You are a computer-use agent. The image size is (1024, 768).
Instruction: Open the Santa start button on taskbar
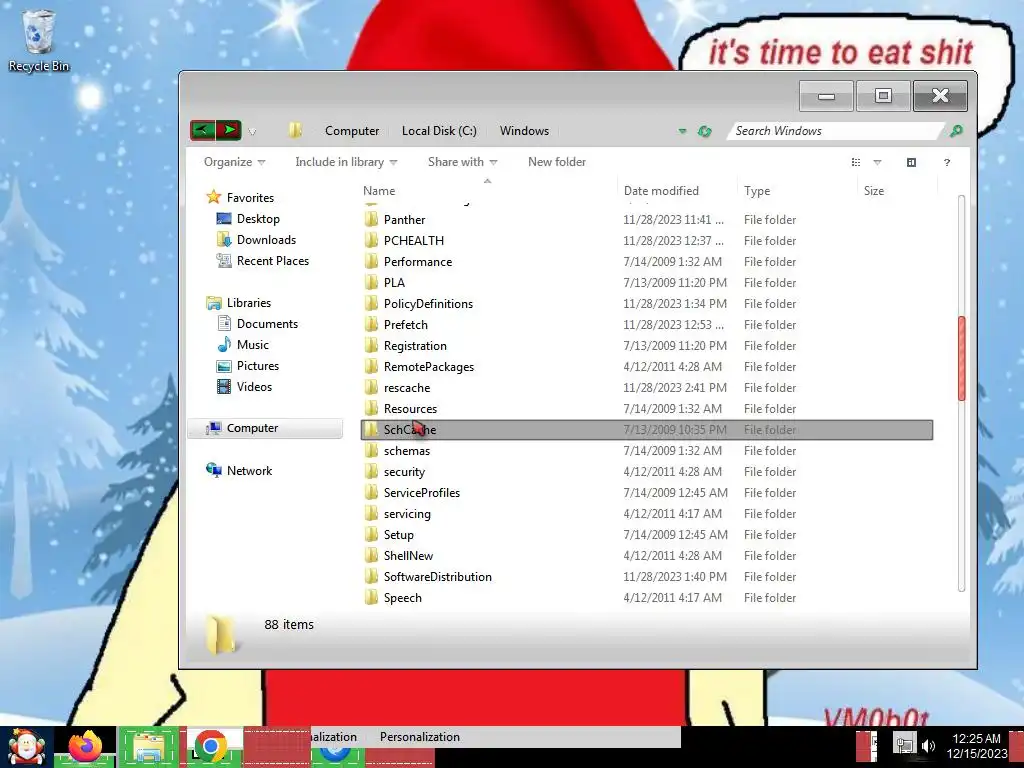pos(26,747)
